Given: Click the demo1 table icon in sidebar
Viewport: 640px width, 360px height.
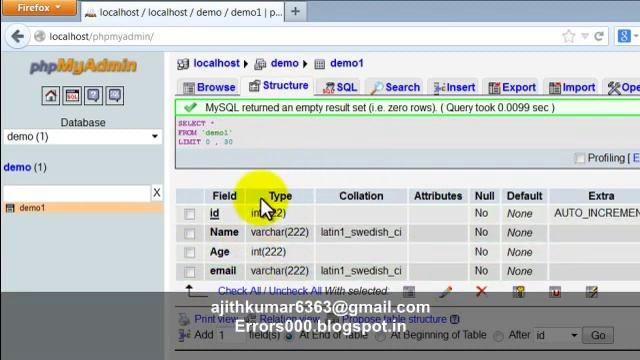Looking at the screenshot, I should (10, 208).
